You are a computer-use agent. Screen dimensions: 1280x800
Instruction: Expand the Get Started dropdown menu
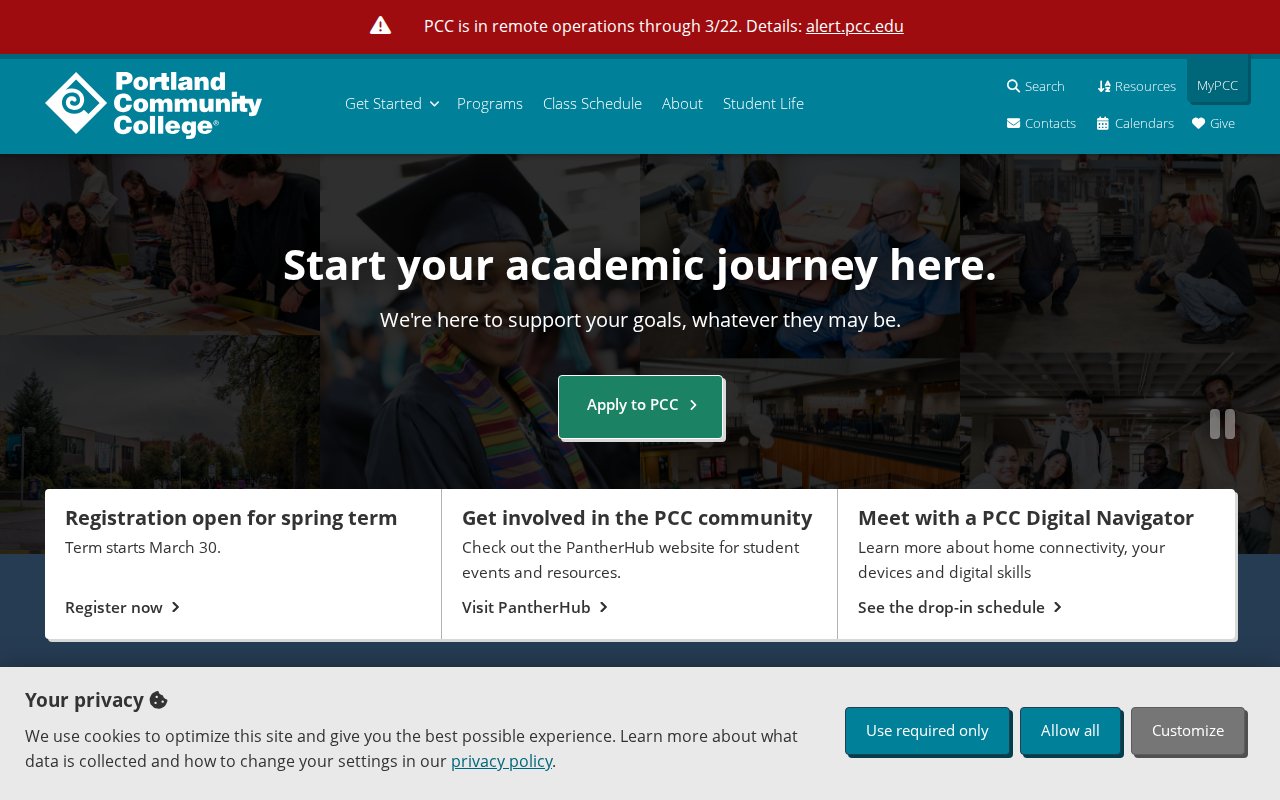(x=391, y=103)
